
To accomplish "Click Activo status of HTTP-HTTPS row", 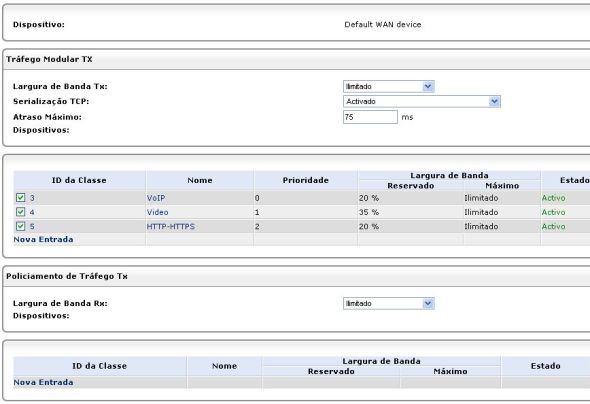I will pos(553,226).
